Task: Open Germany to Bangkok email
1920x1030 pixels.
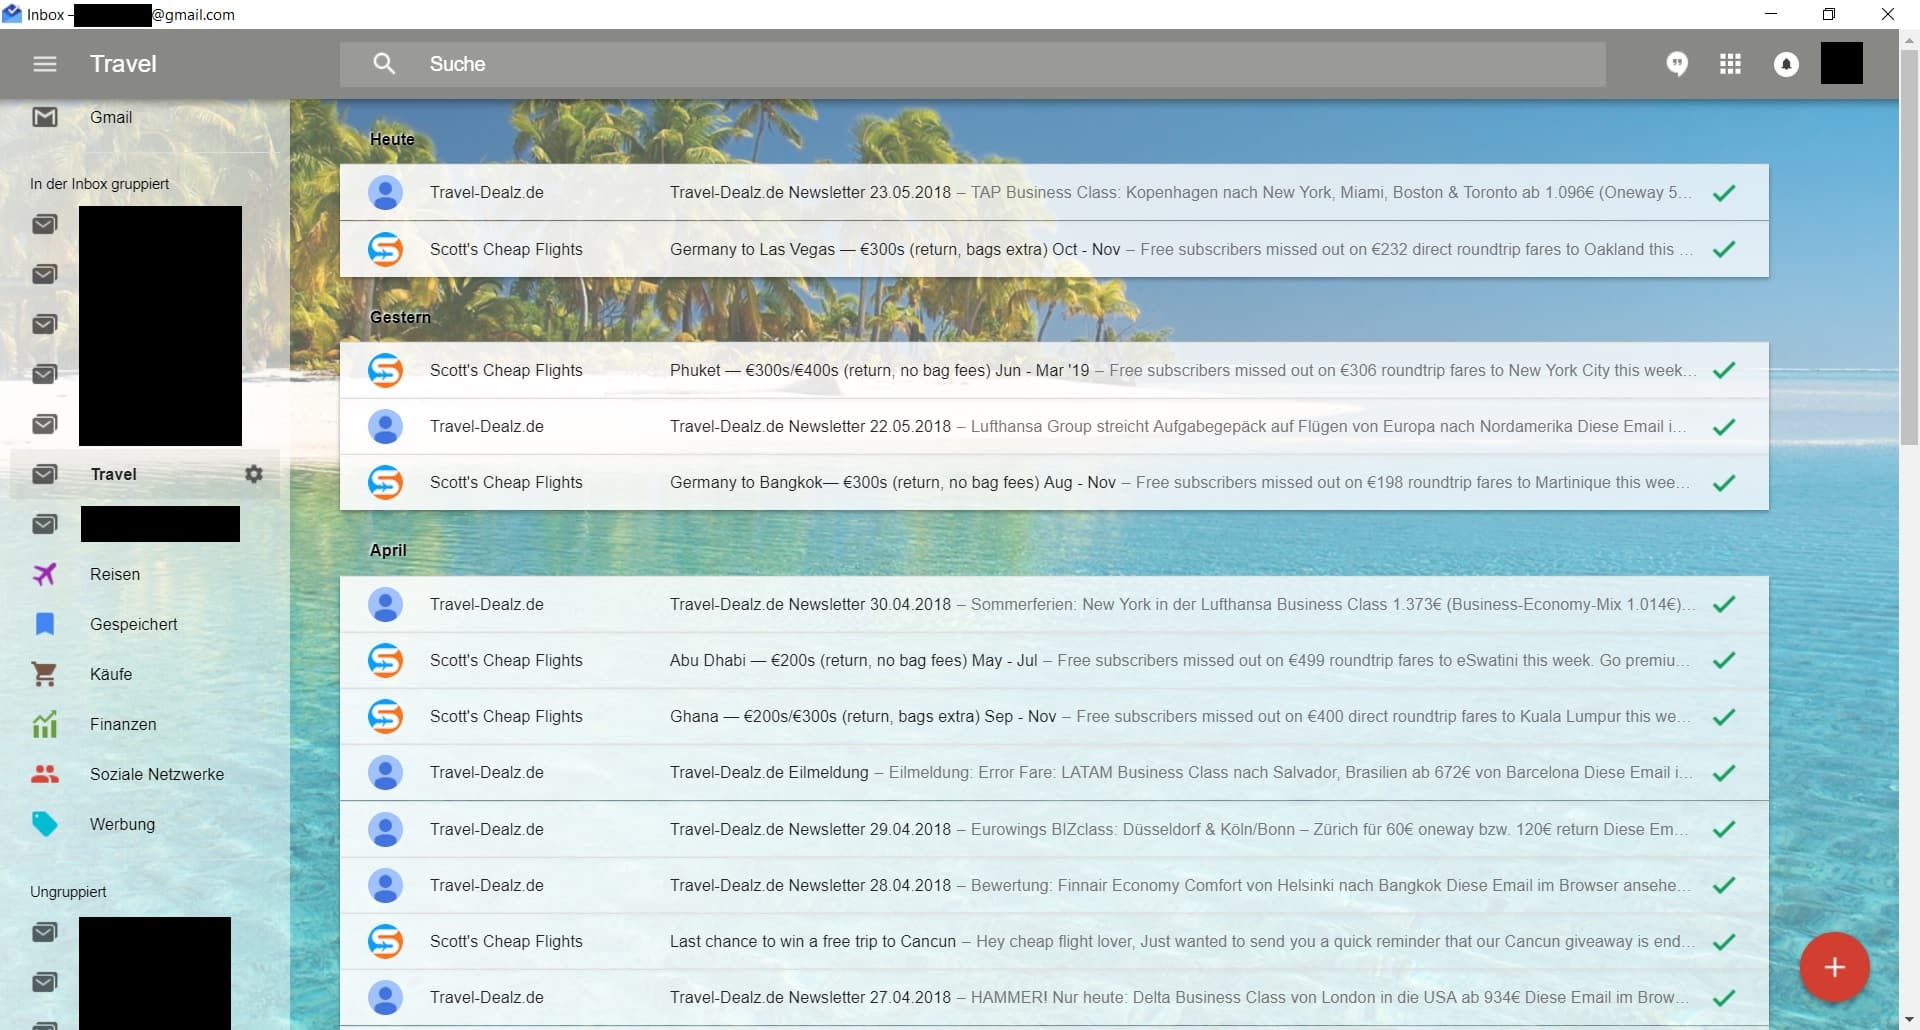Action: click(1054, 482)
